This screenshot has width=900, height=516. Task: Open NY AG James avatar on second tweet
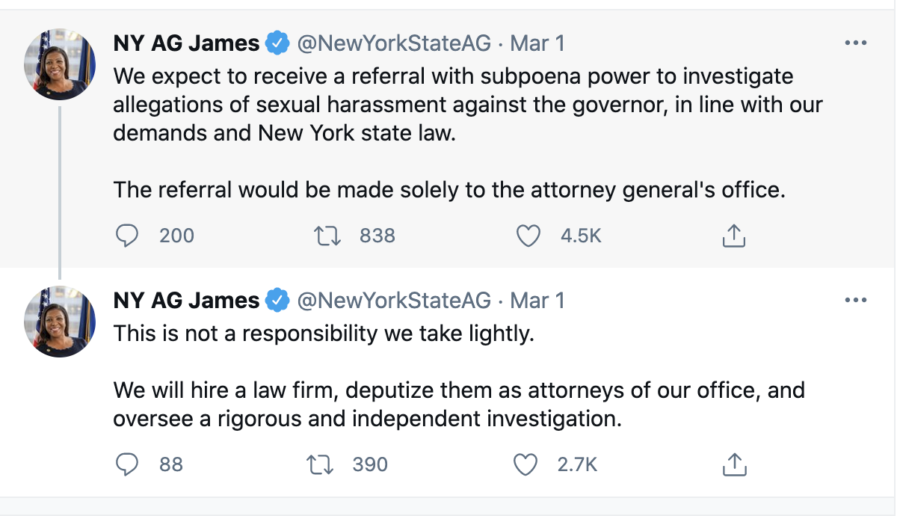pos(60,321)
